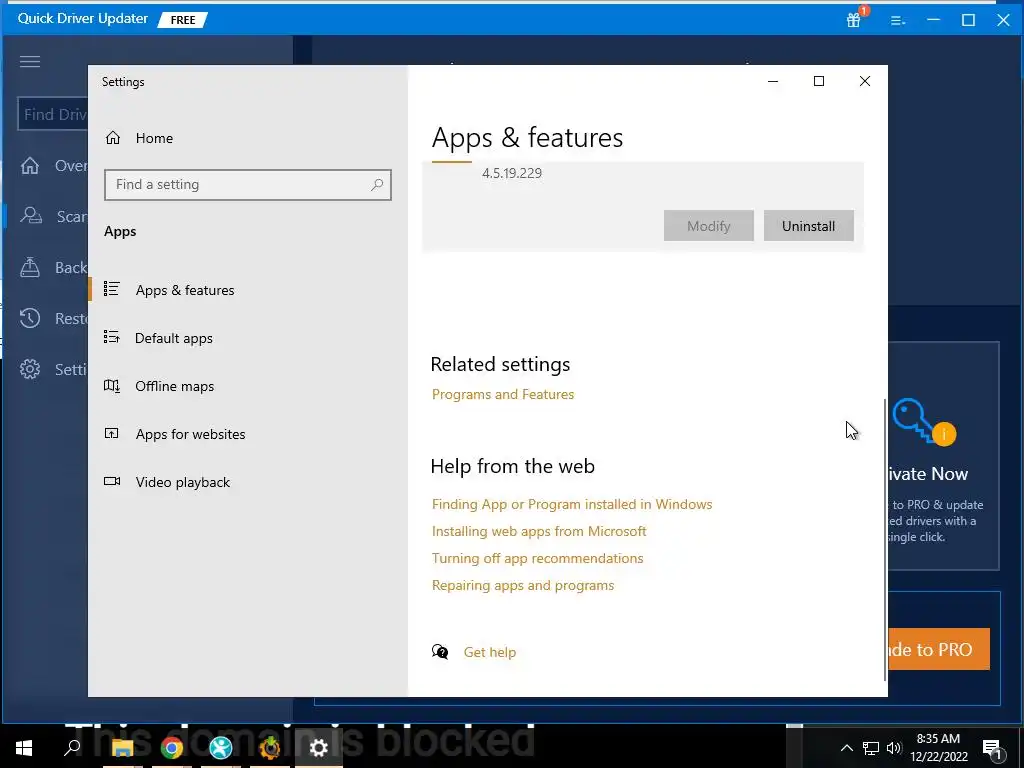Open Finding App or Program installed link
1024x768 pixels.
(x=572, y=504)
